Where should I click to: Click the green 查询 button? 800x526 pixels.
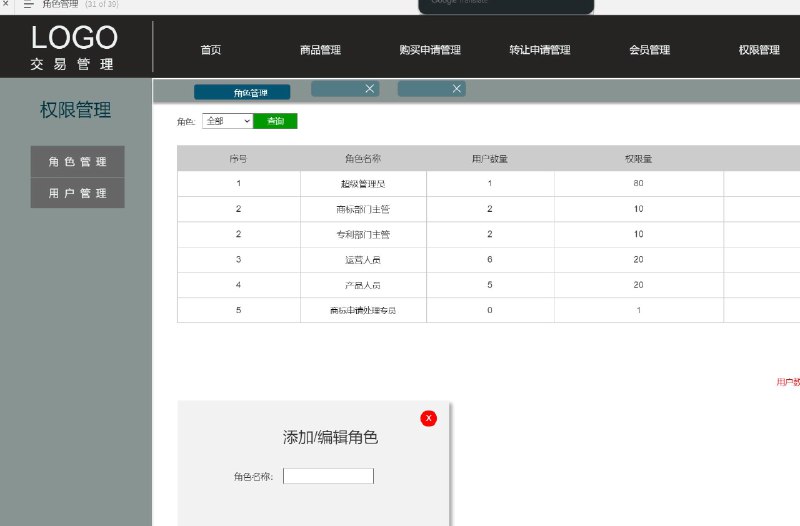tap(276, 121)
